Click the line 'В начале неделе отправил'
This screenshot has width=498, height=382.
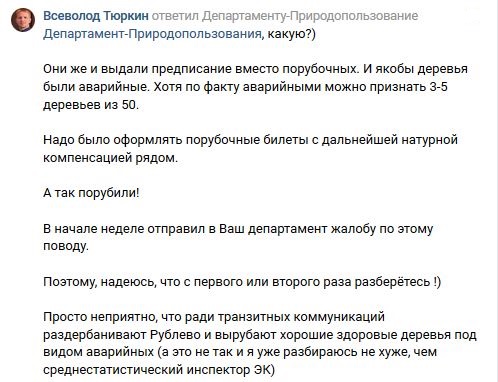(238, 229)
